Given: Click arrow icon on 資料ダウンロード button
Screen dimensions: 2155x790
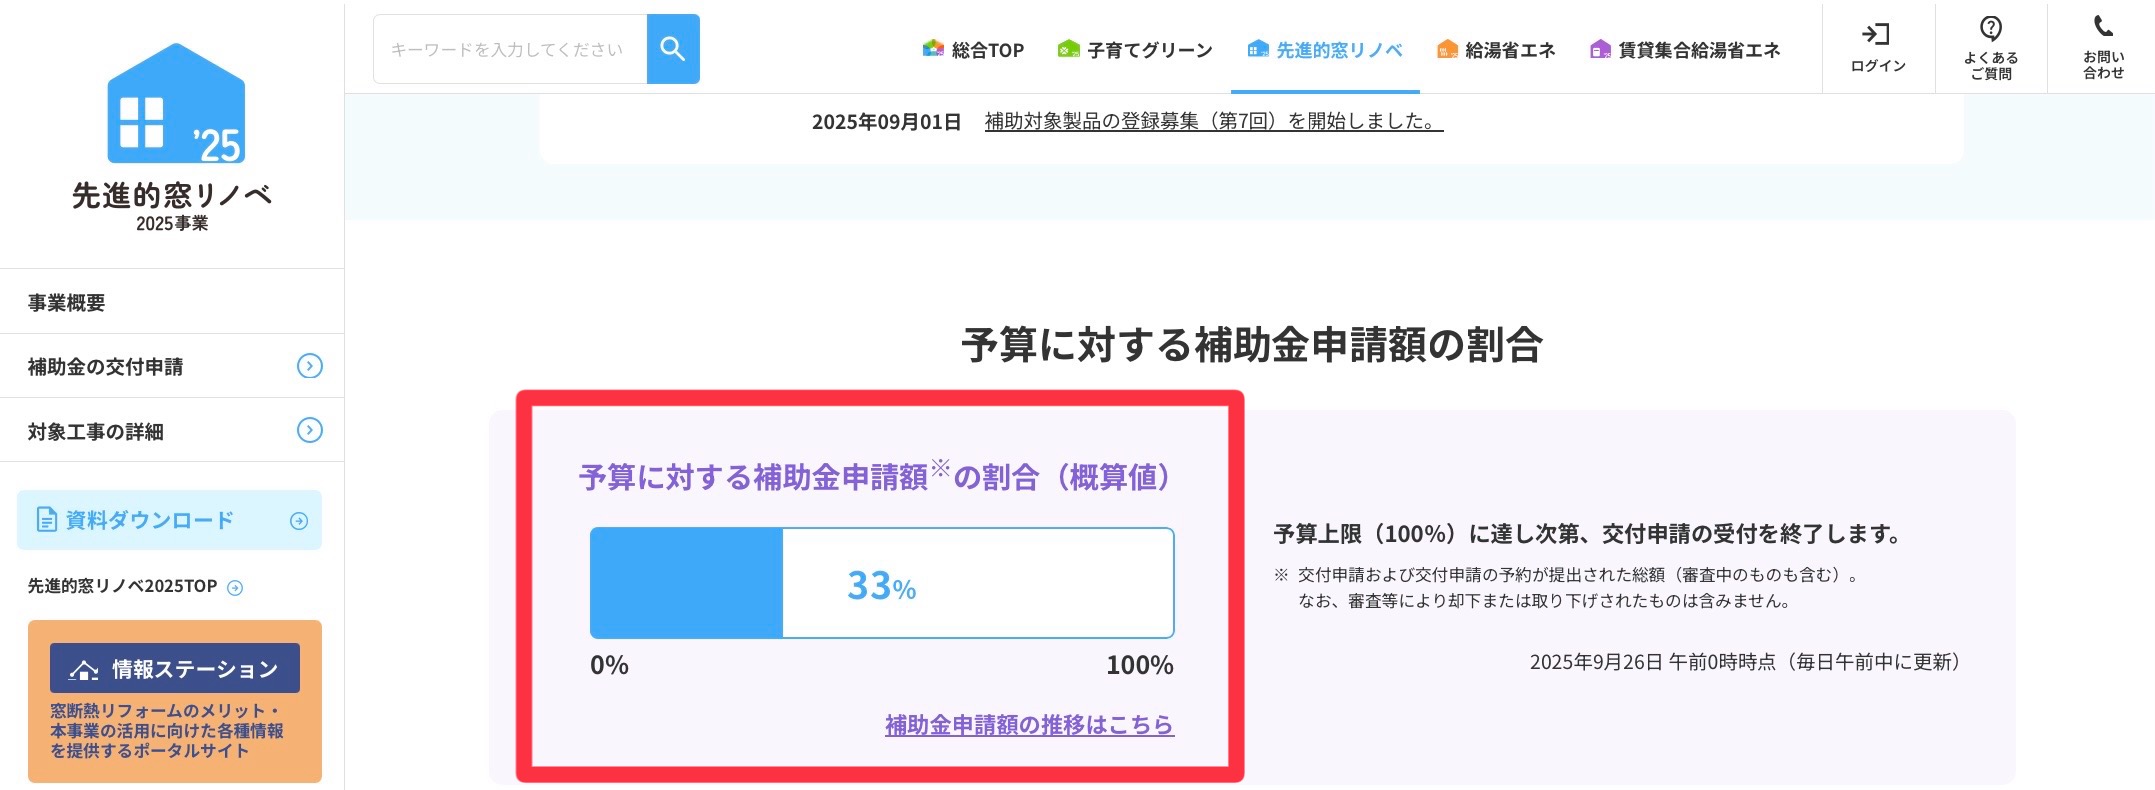Looking at the screenshot, I should 298,521.
